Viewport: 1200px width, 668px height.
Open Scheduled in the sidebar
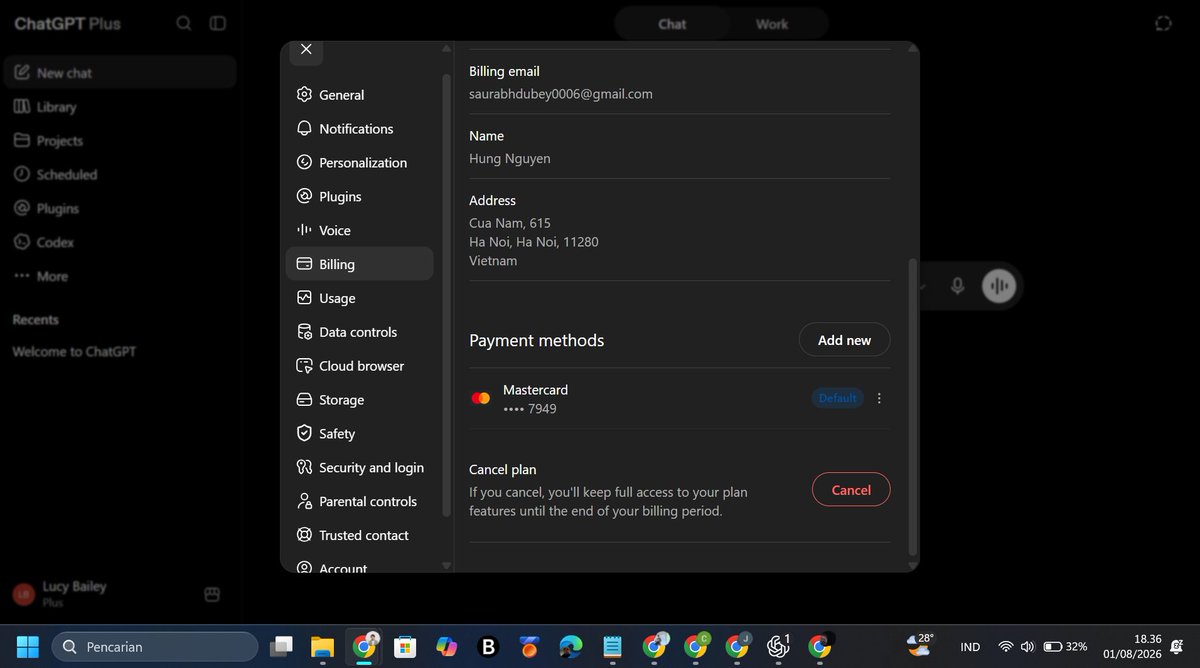coord(120,174)
